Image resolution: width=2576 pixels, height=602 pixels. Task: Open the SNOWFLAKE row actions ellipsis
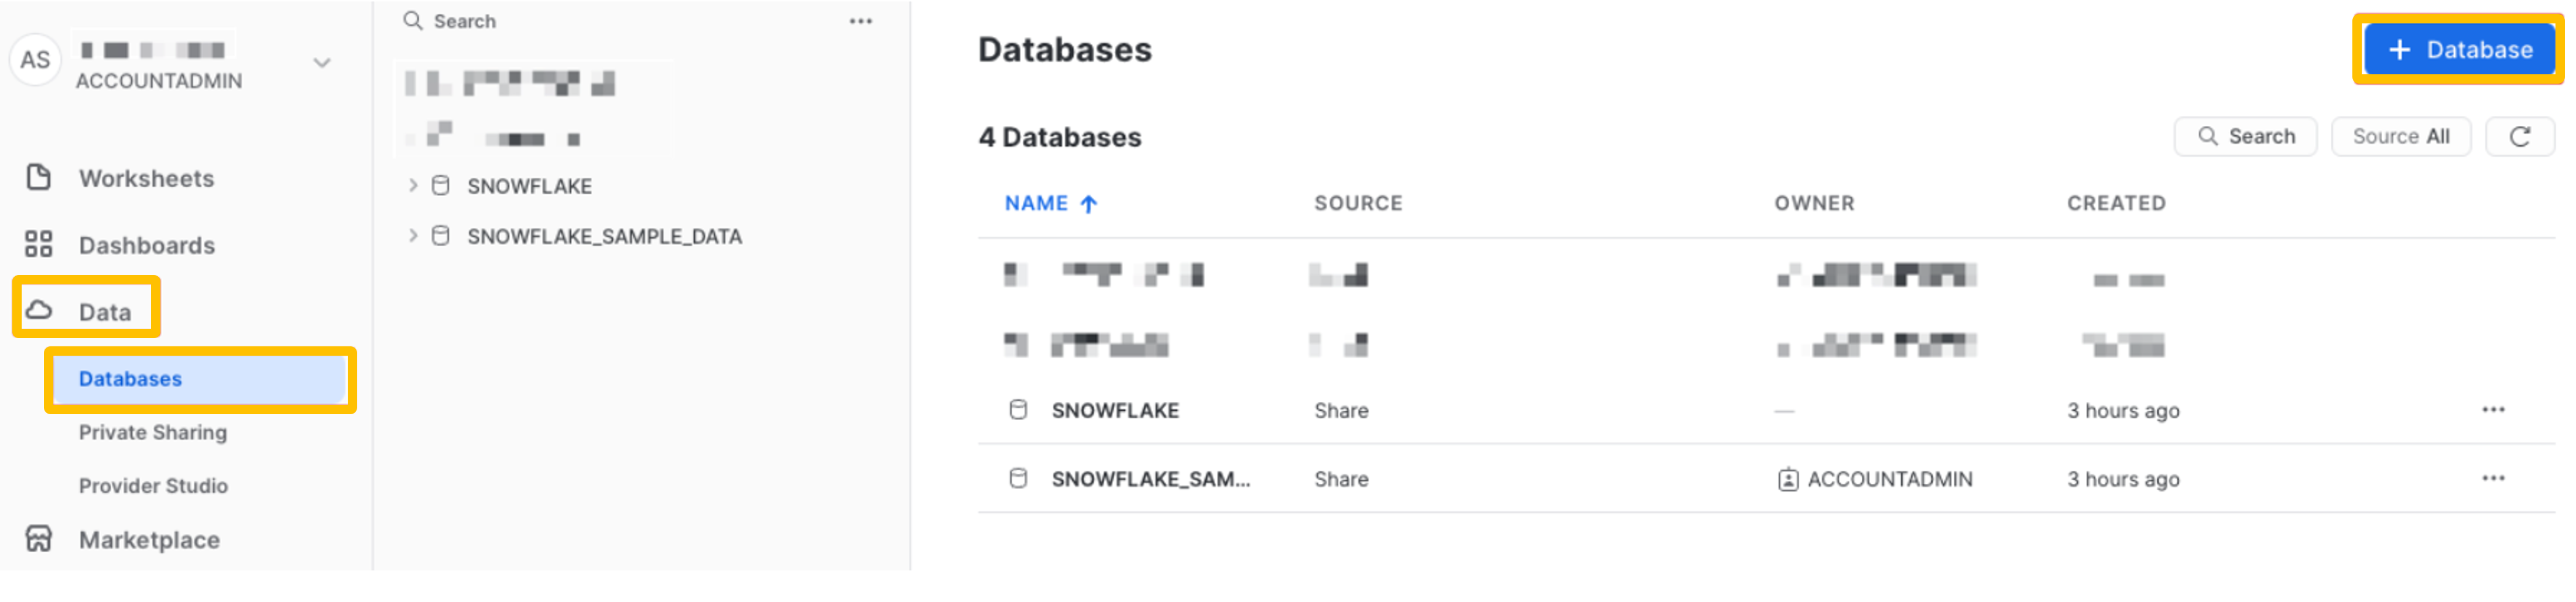pyautogui.click(x=2493, y=410)
